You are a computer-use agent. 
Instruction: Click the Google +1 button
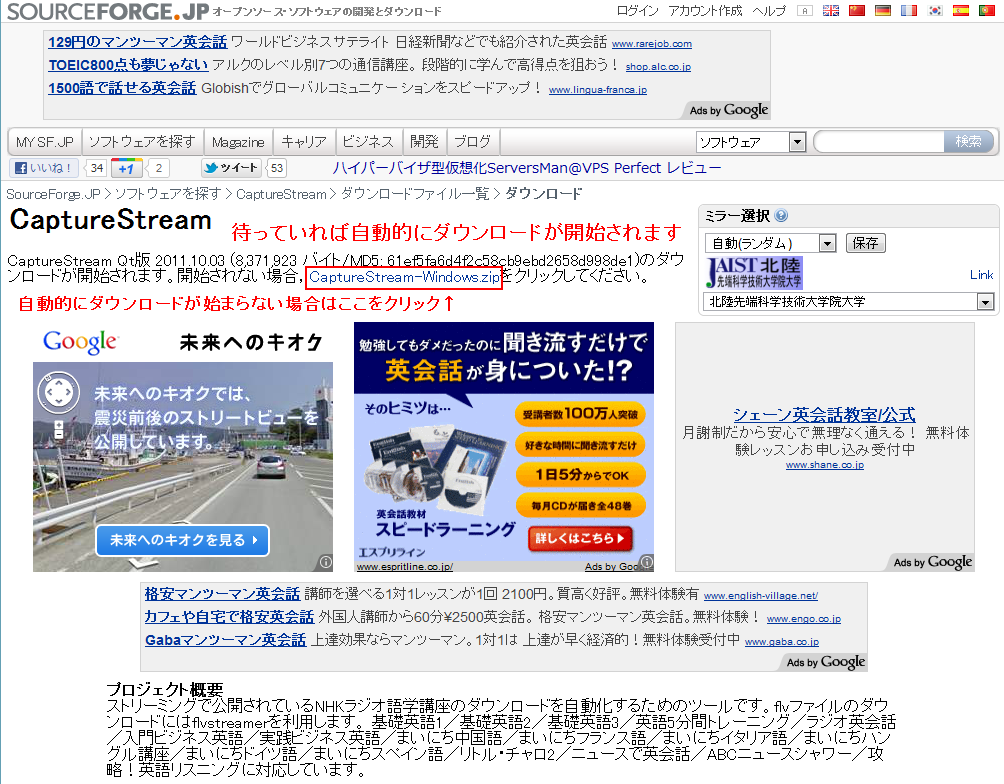[126, 168]
